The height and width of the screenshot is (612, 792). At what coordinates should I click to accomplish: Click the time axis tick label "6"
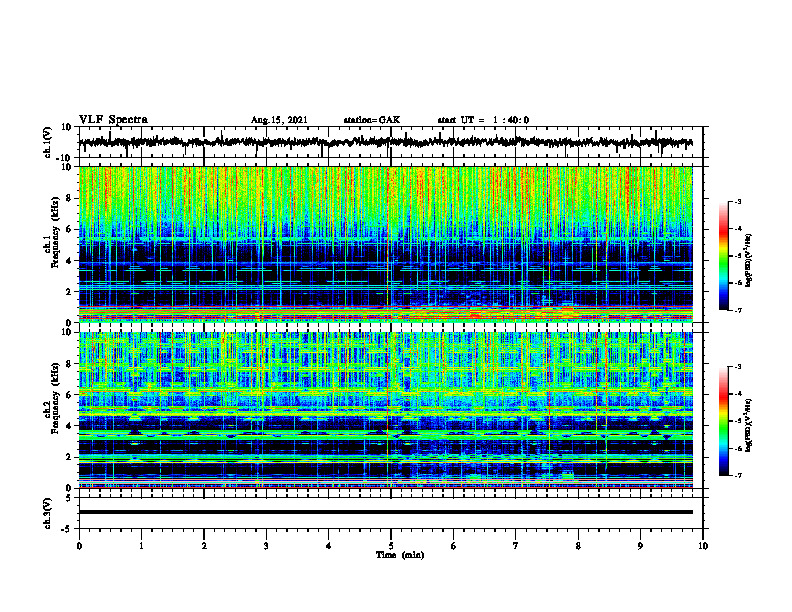[454, 546]
